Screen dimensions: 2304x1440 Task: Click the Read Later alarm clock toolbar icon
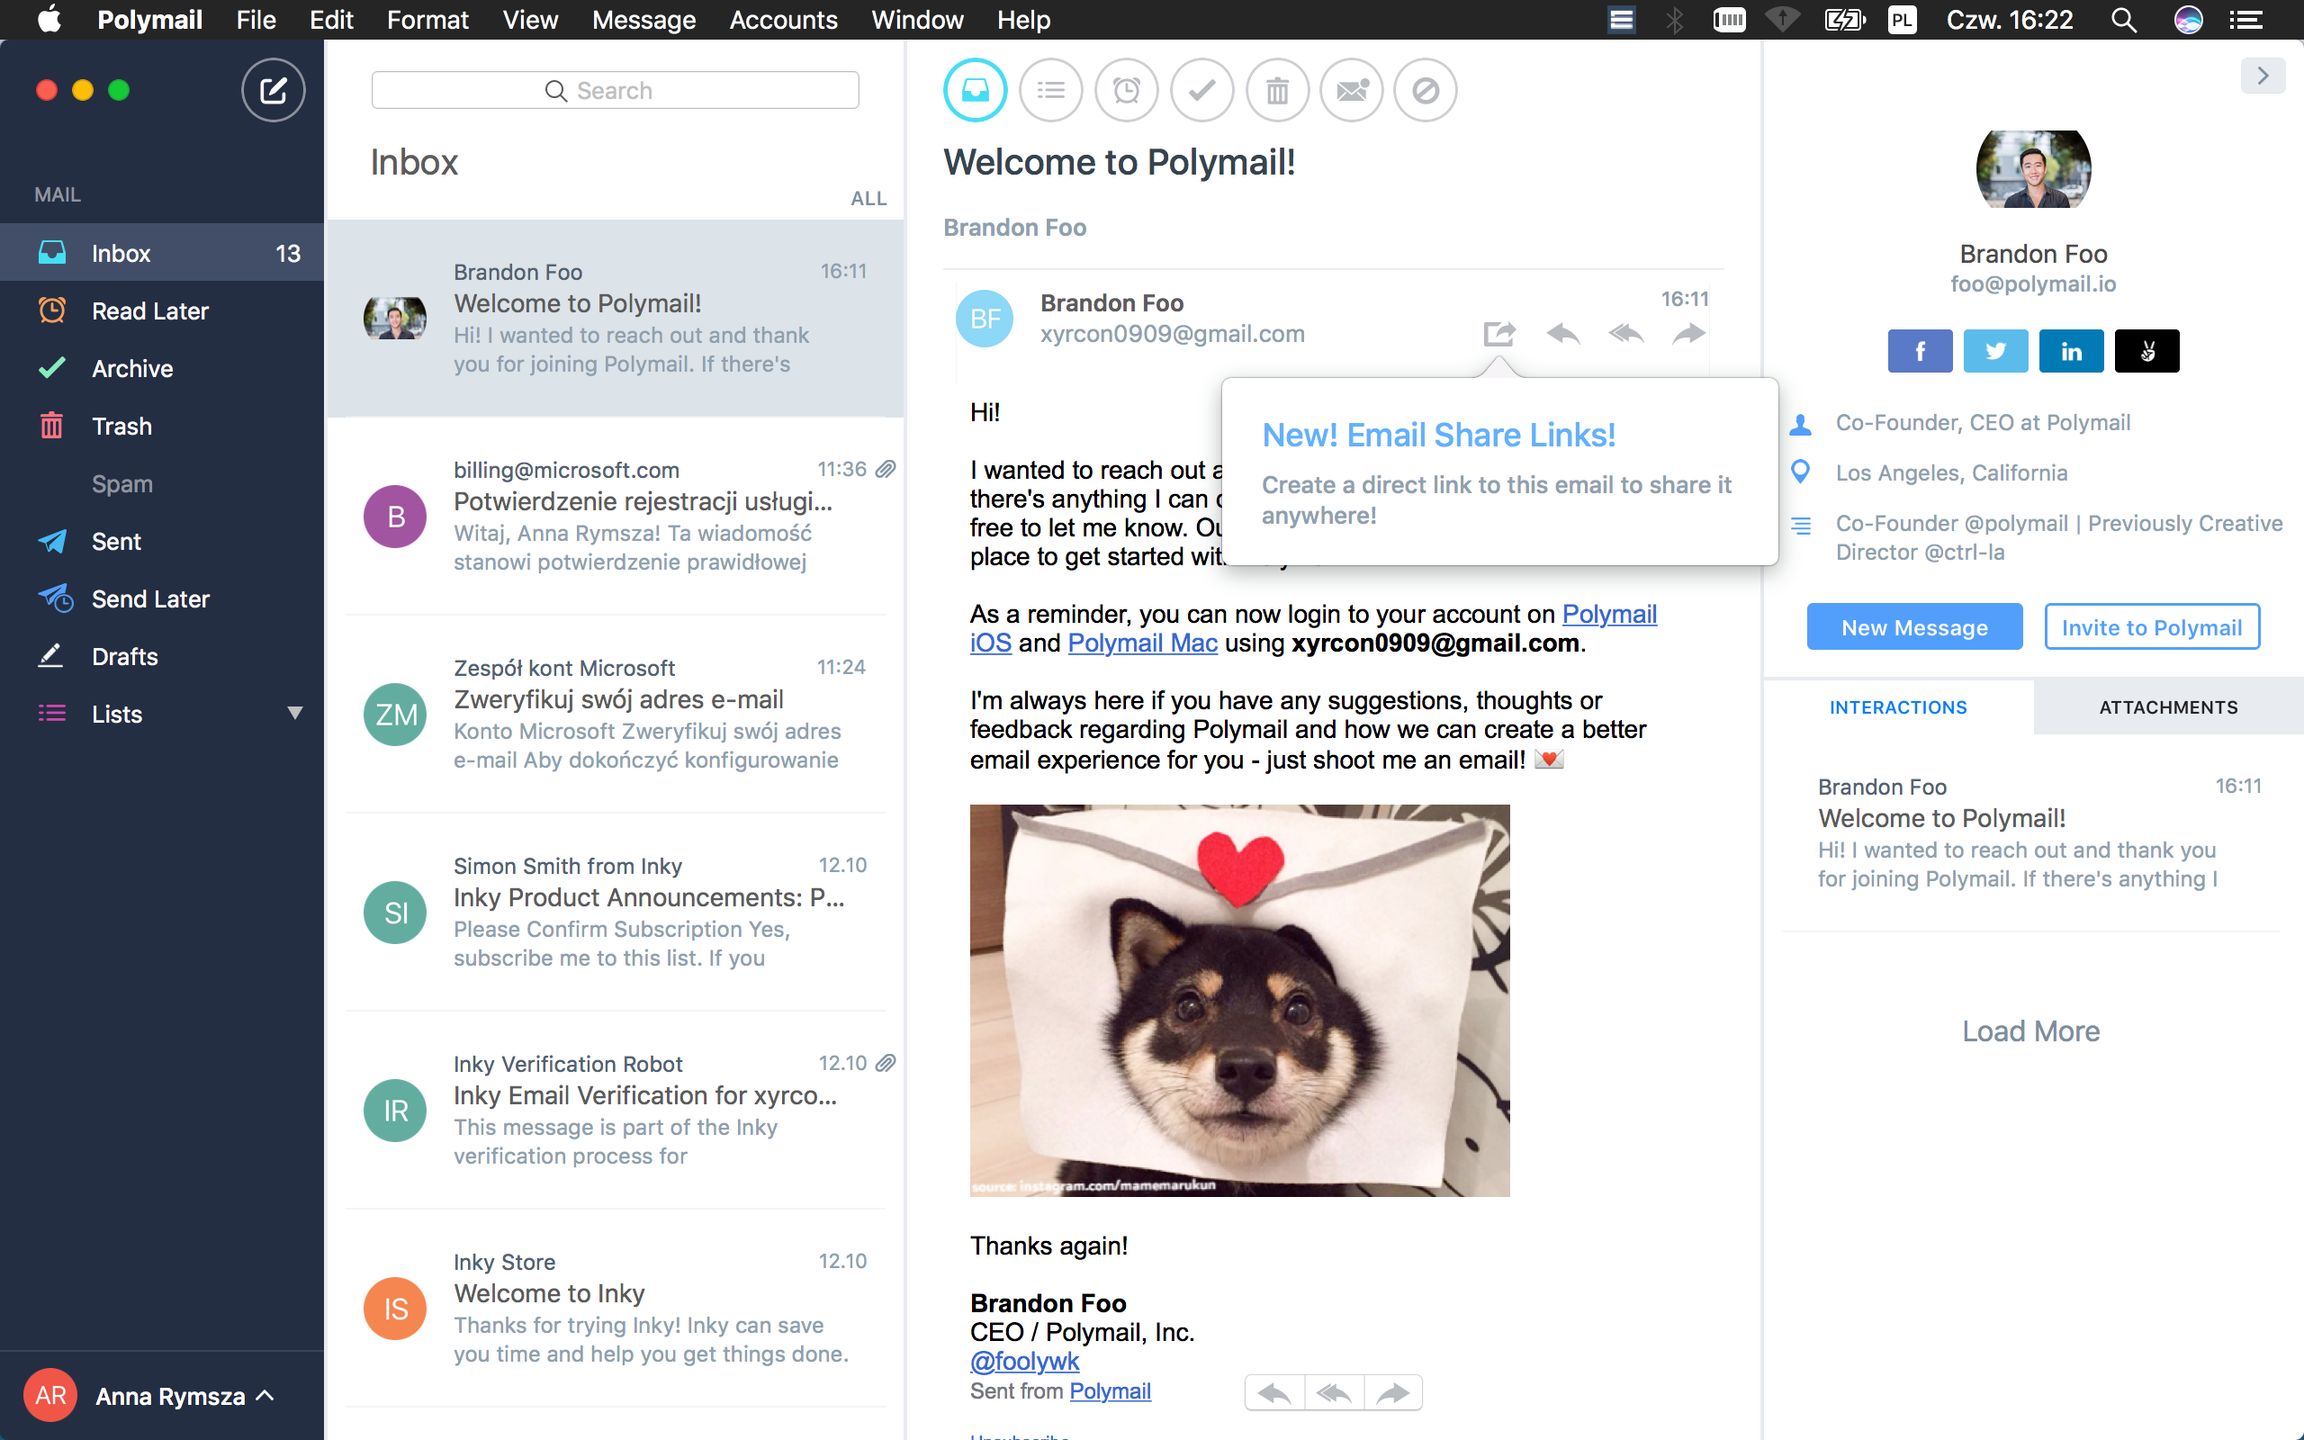[1126, 90]
